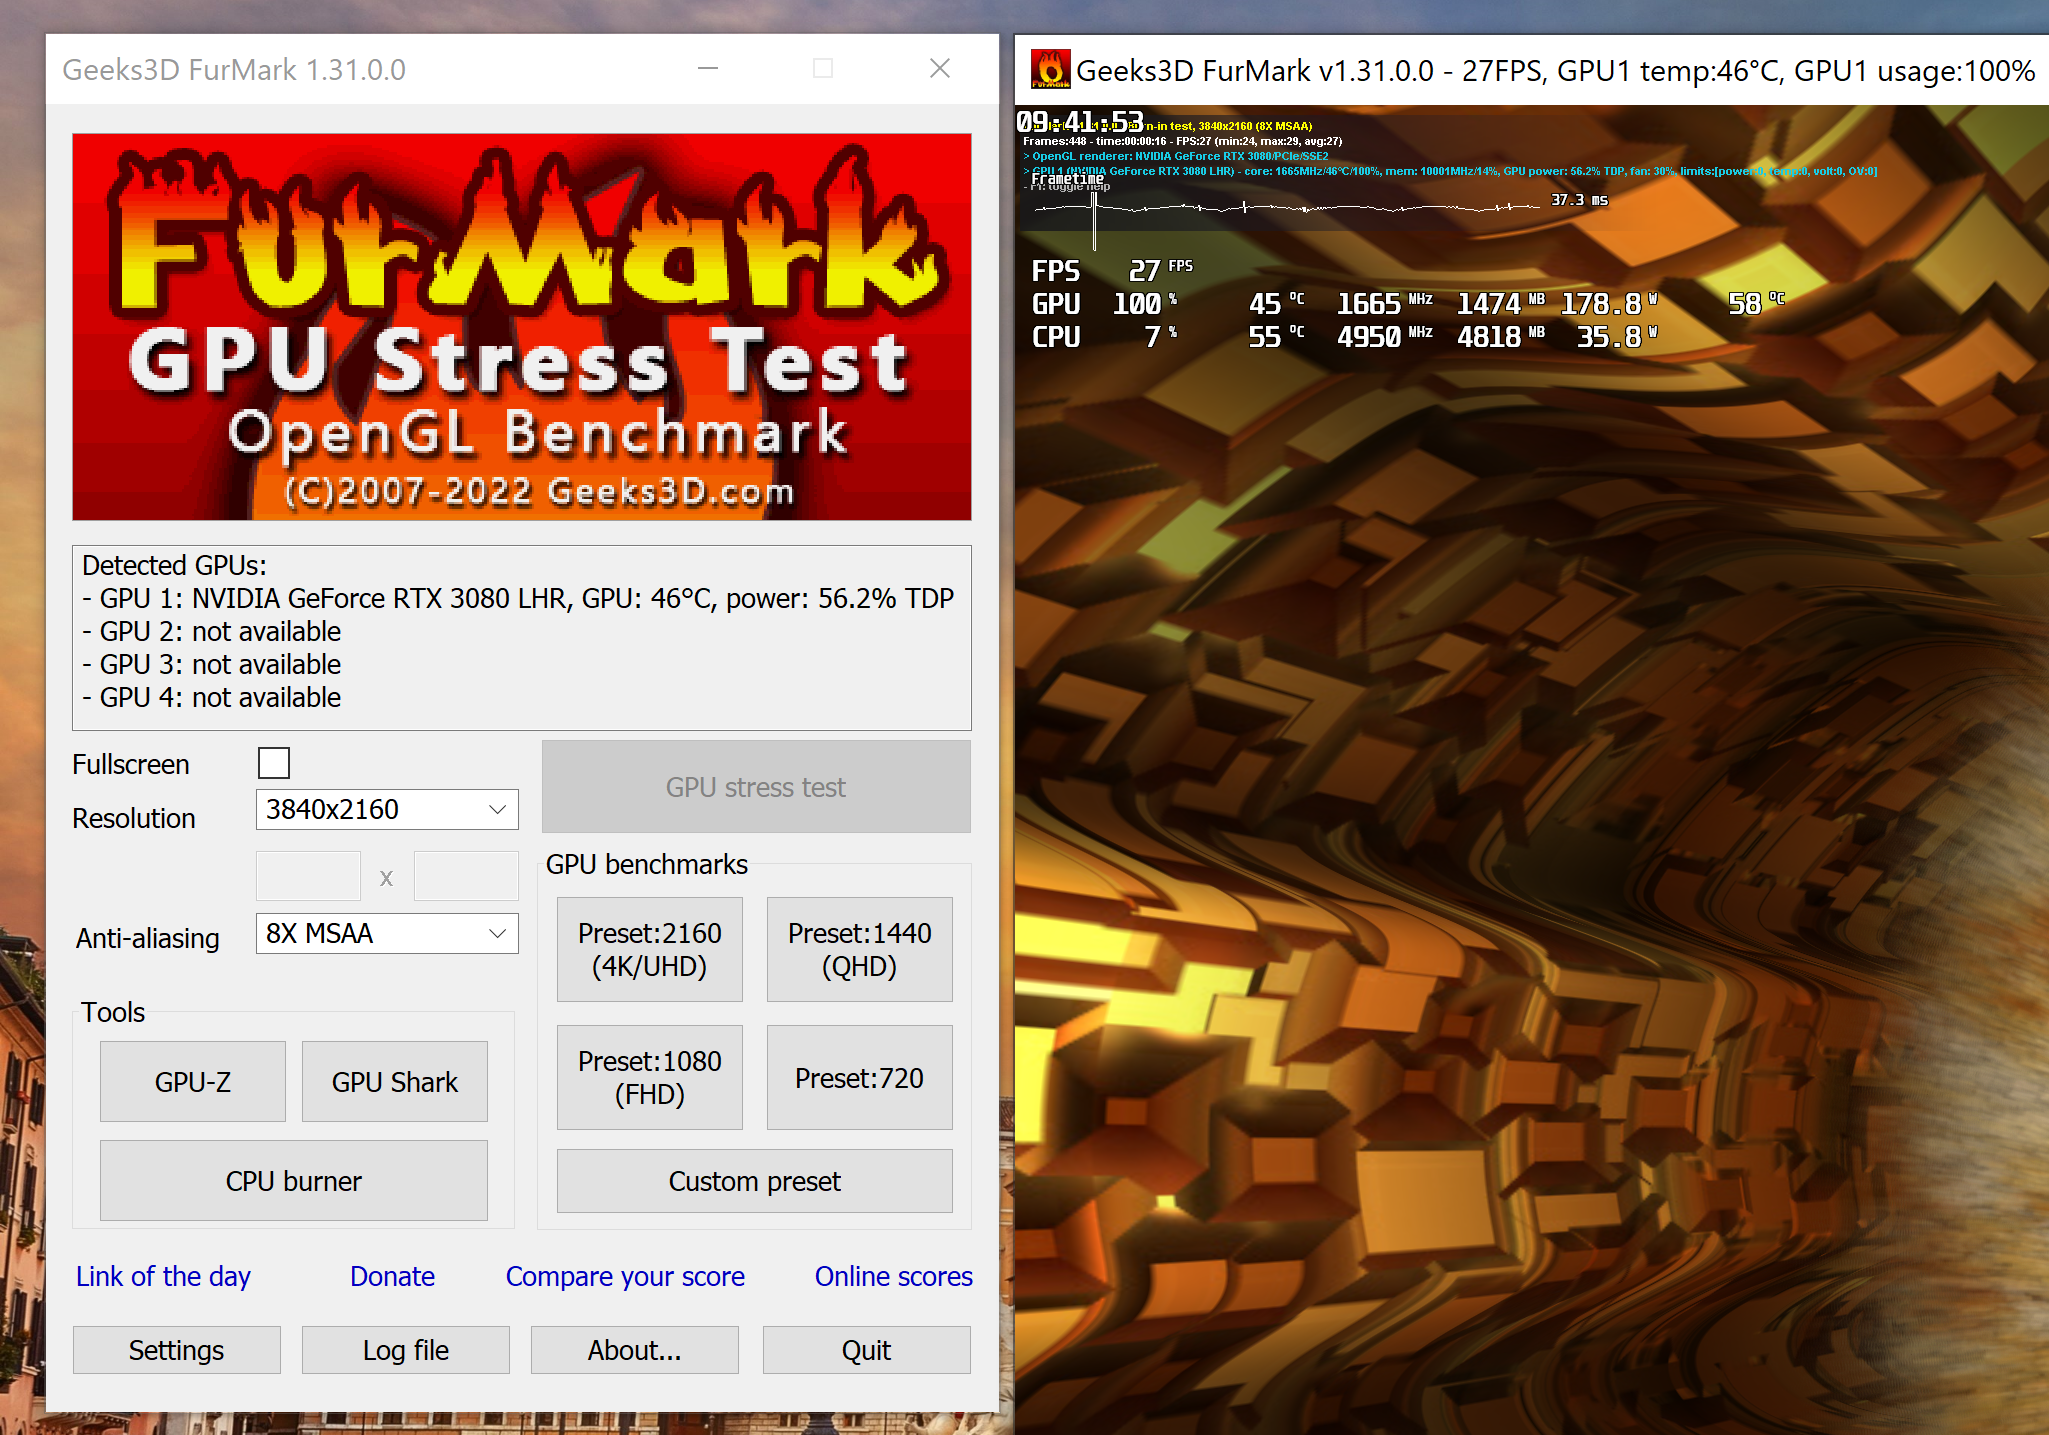
Task: Run the Preset:2160 (4K/UHD) benchmark
Action: coord(649,949)
